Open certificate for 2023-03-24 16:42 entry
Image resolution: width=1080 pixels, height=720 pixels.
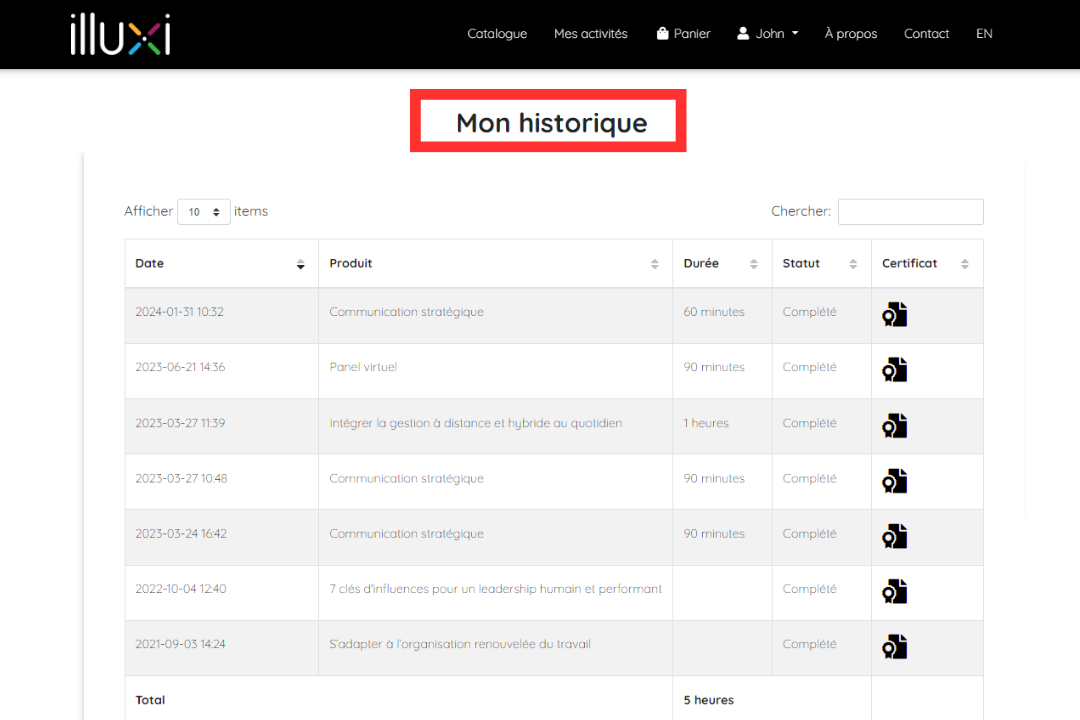coord(894,536)
